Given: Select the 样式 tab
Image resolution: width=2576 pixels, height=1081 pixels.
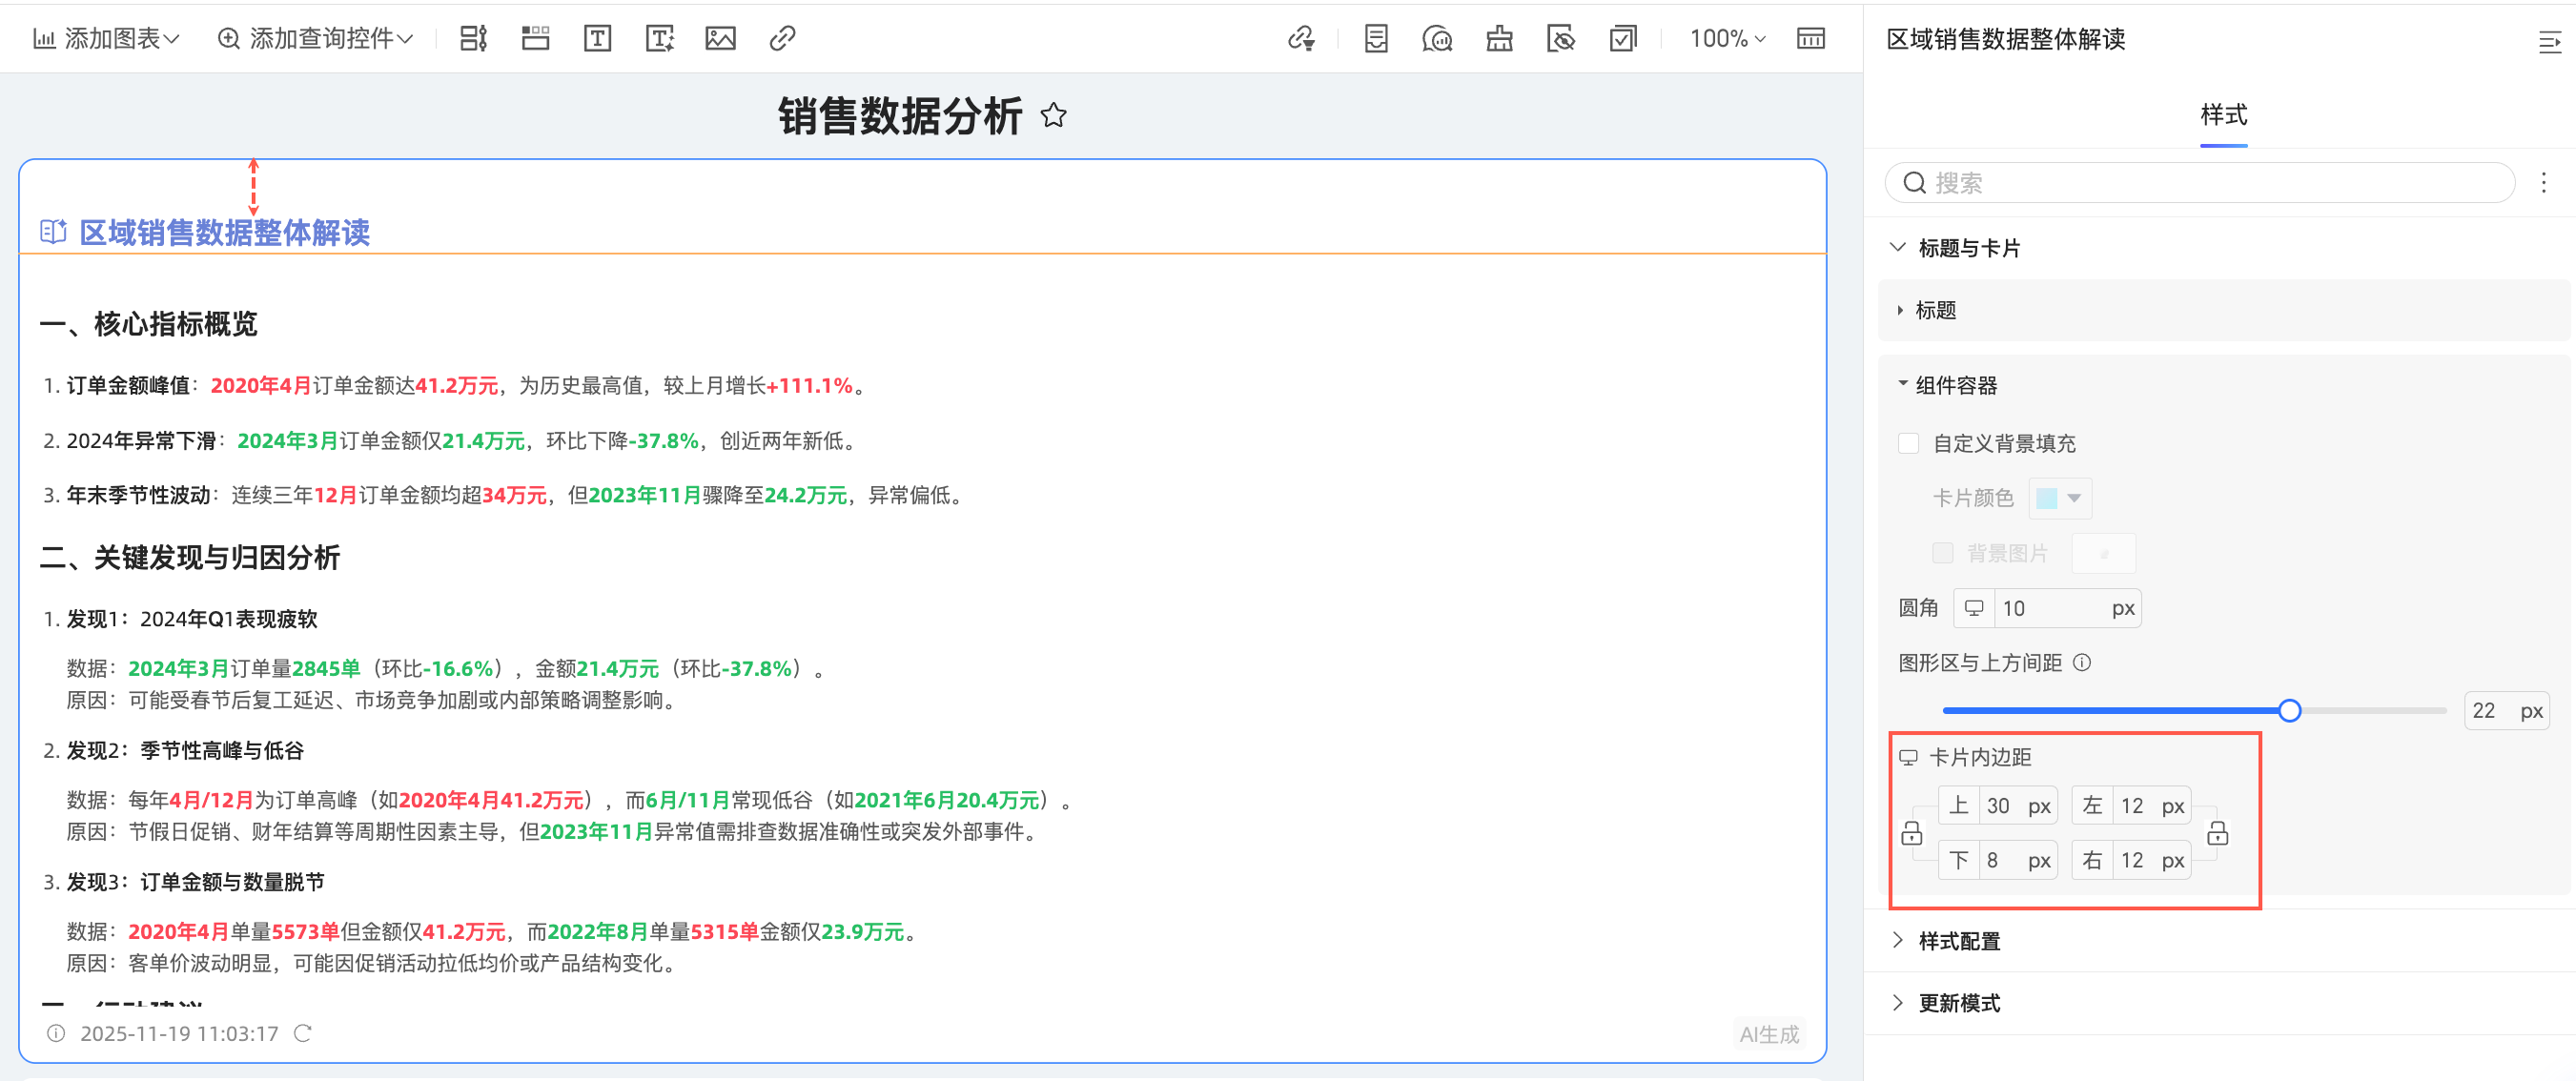Looking at the screenshot, I should [x=2222, y=115].
